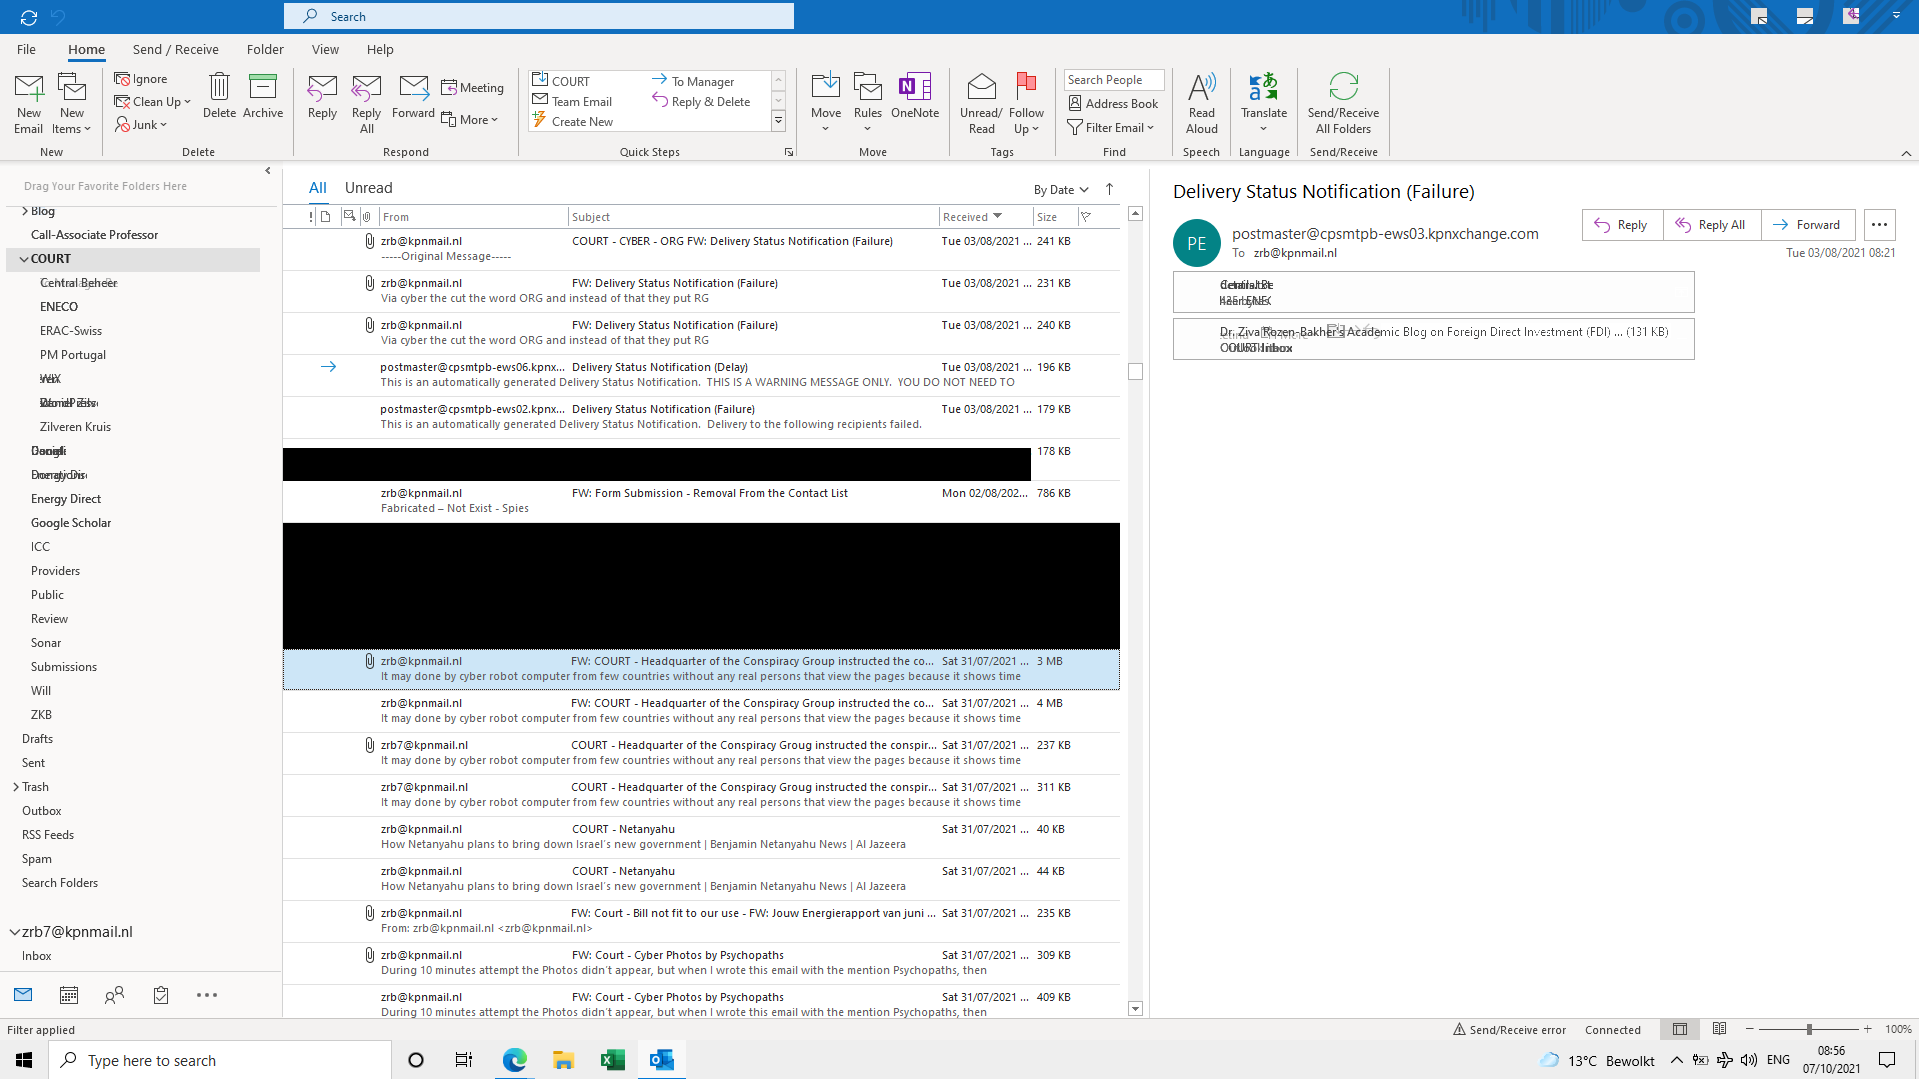This screenshot has height=1079, width=1919.
Task: Open More respond options dropdown
Action: point(470,120)
